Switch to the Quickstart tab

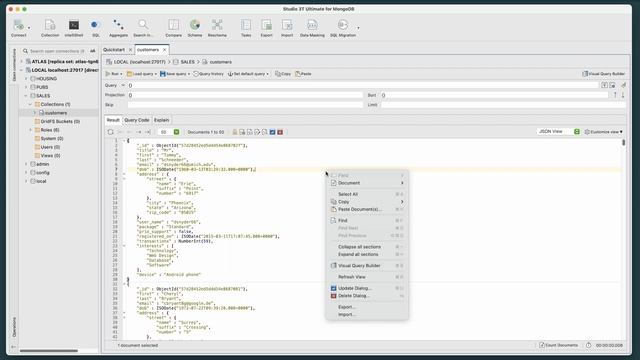coord(114,50)
